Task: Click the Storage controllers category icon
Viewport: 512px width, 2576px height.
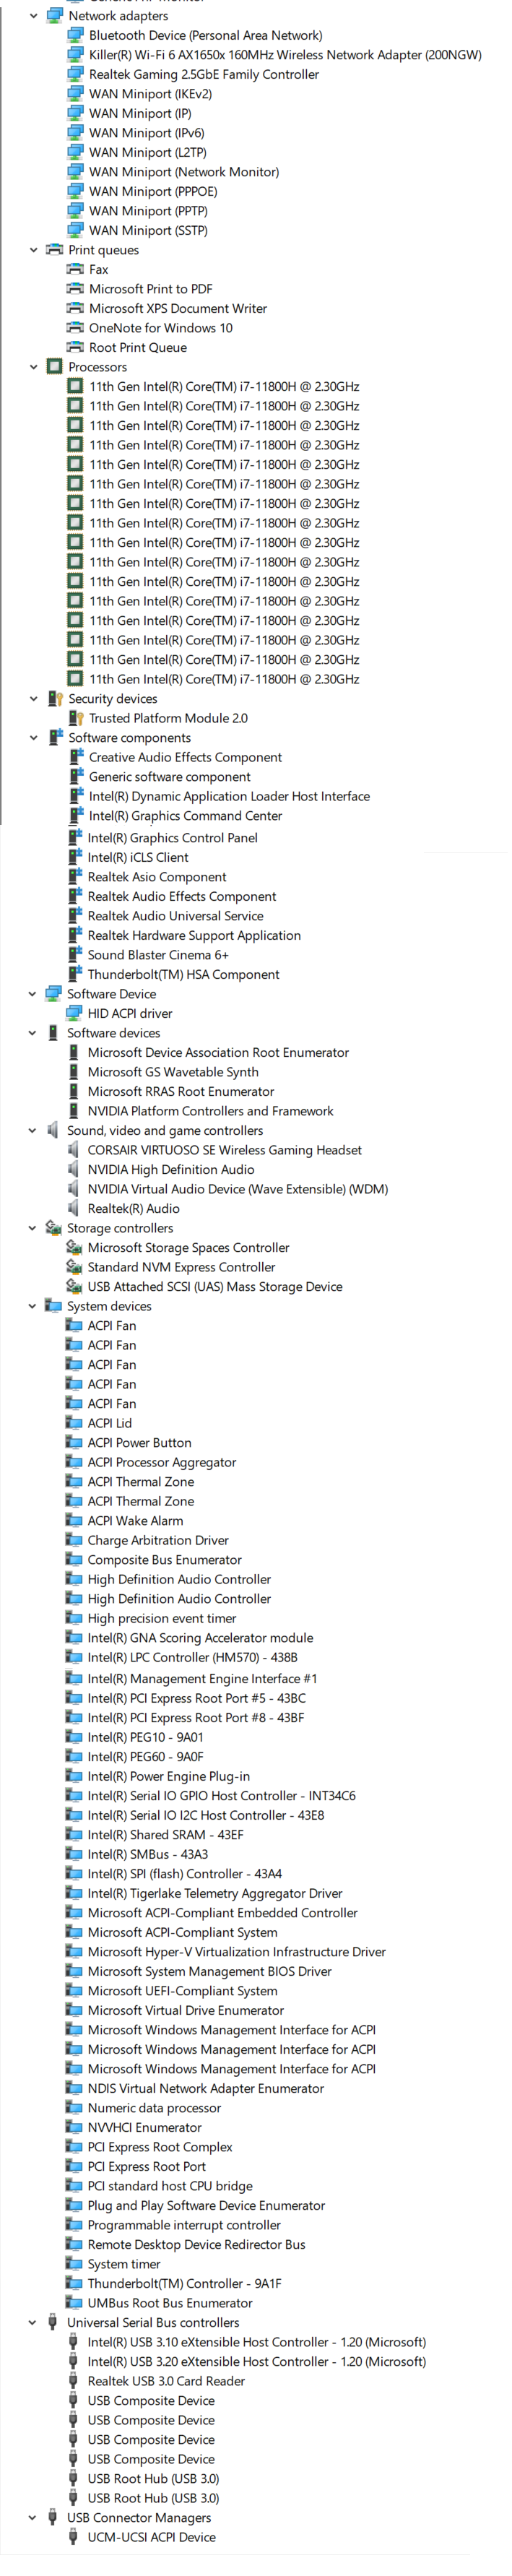Action: click(x=53, y=1228)
